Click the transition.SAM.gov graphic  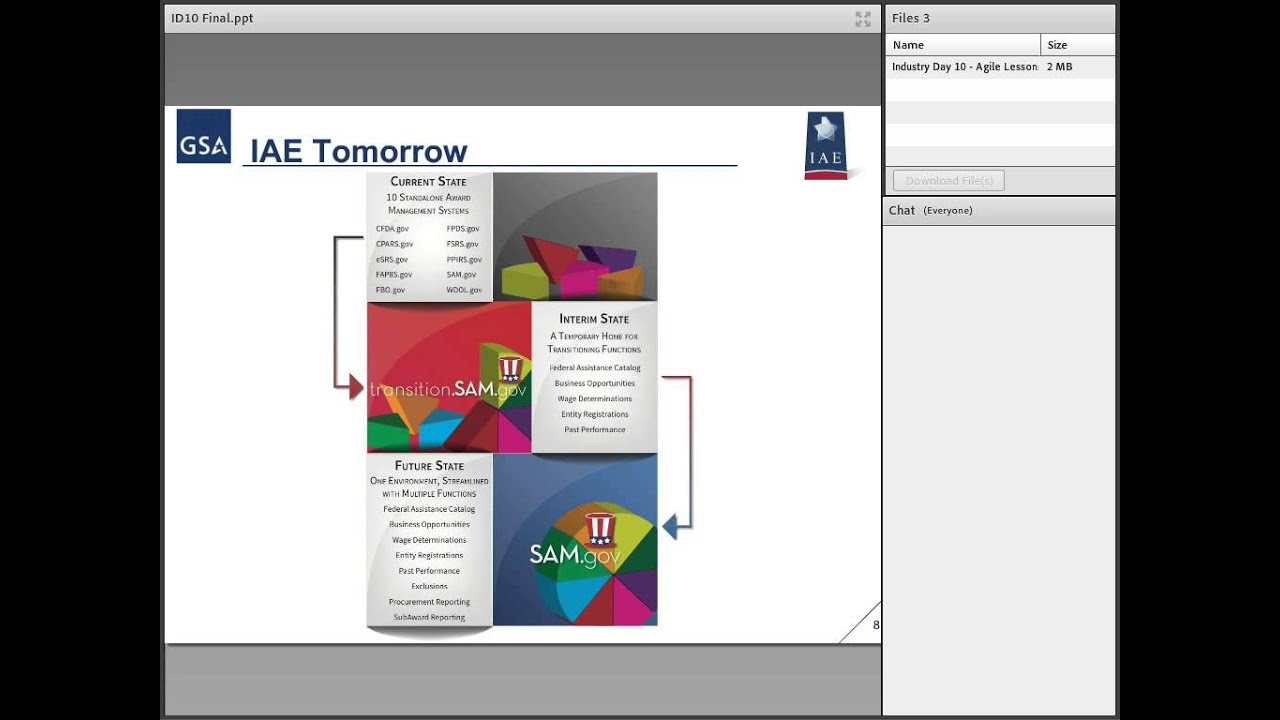(449, 378)
